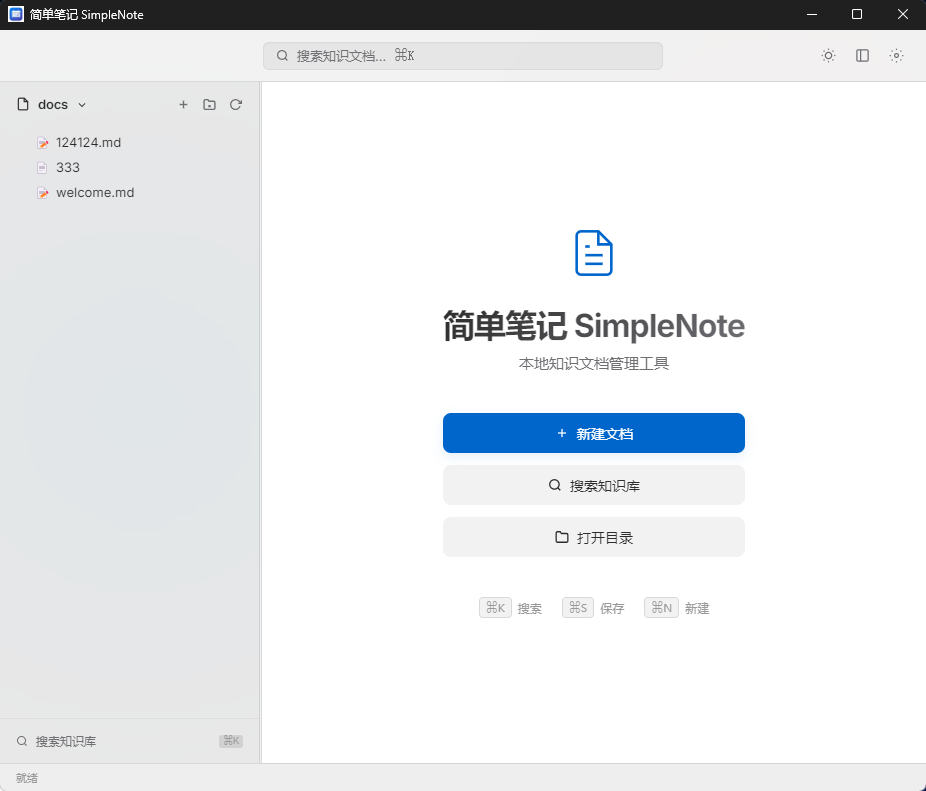The width and height of the screenshot is (926, 791).
Task: Open the file 124124.md
Action: (x=89, y=142)
